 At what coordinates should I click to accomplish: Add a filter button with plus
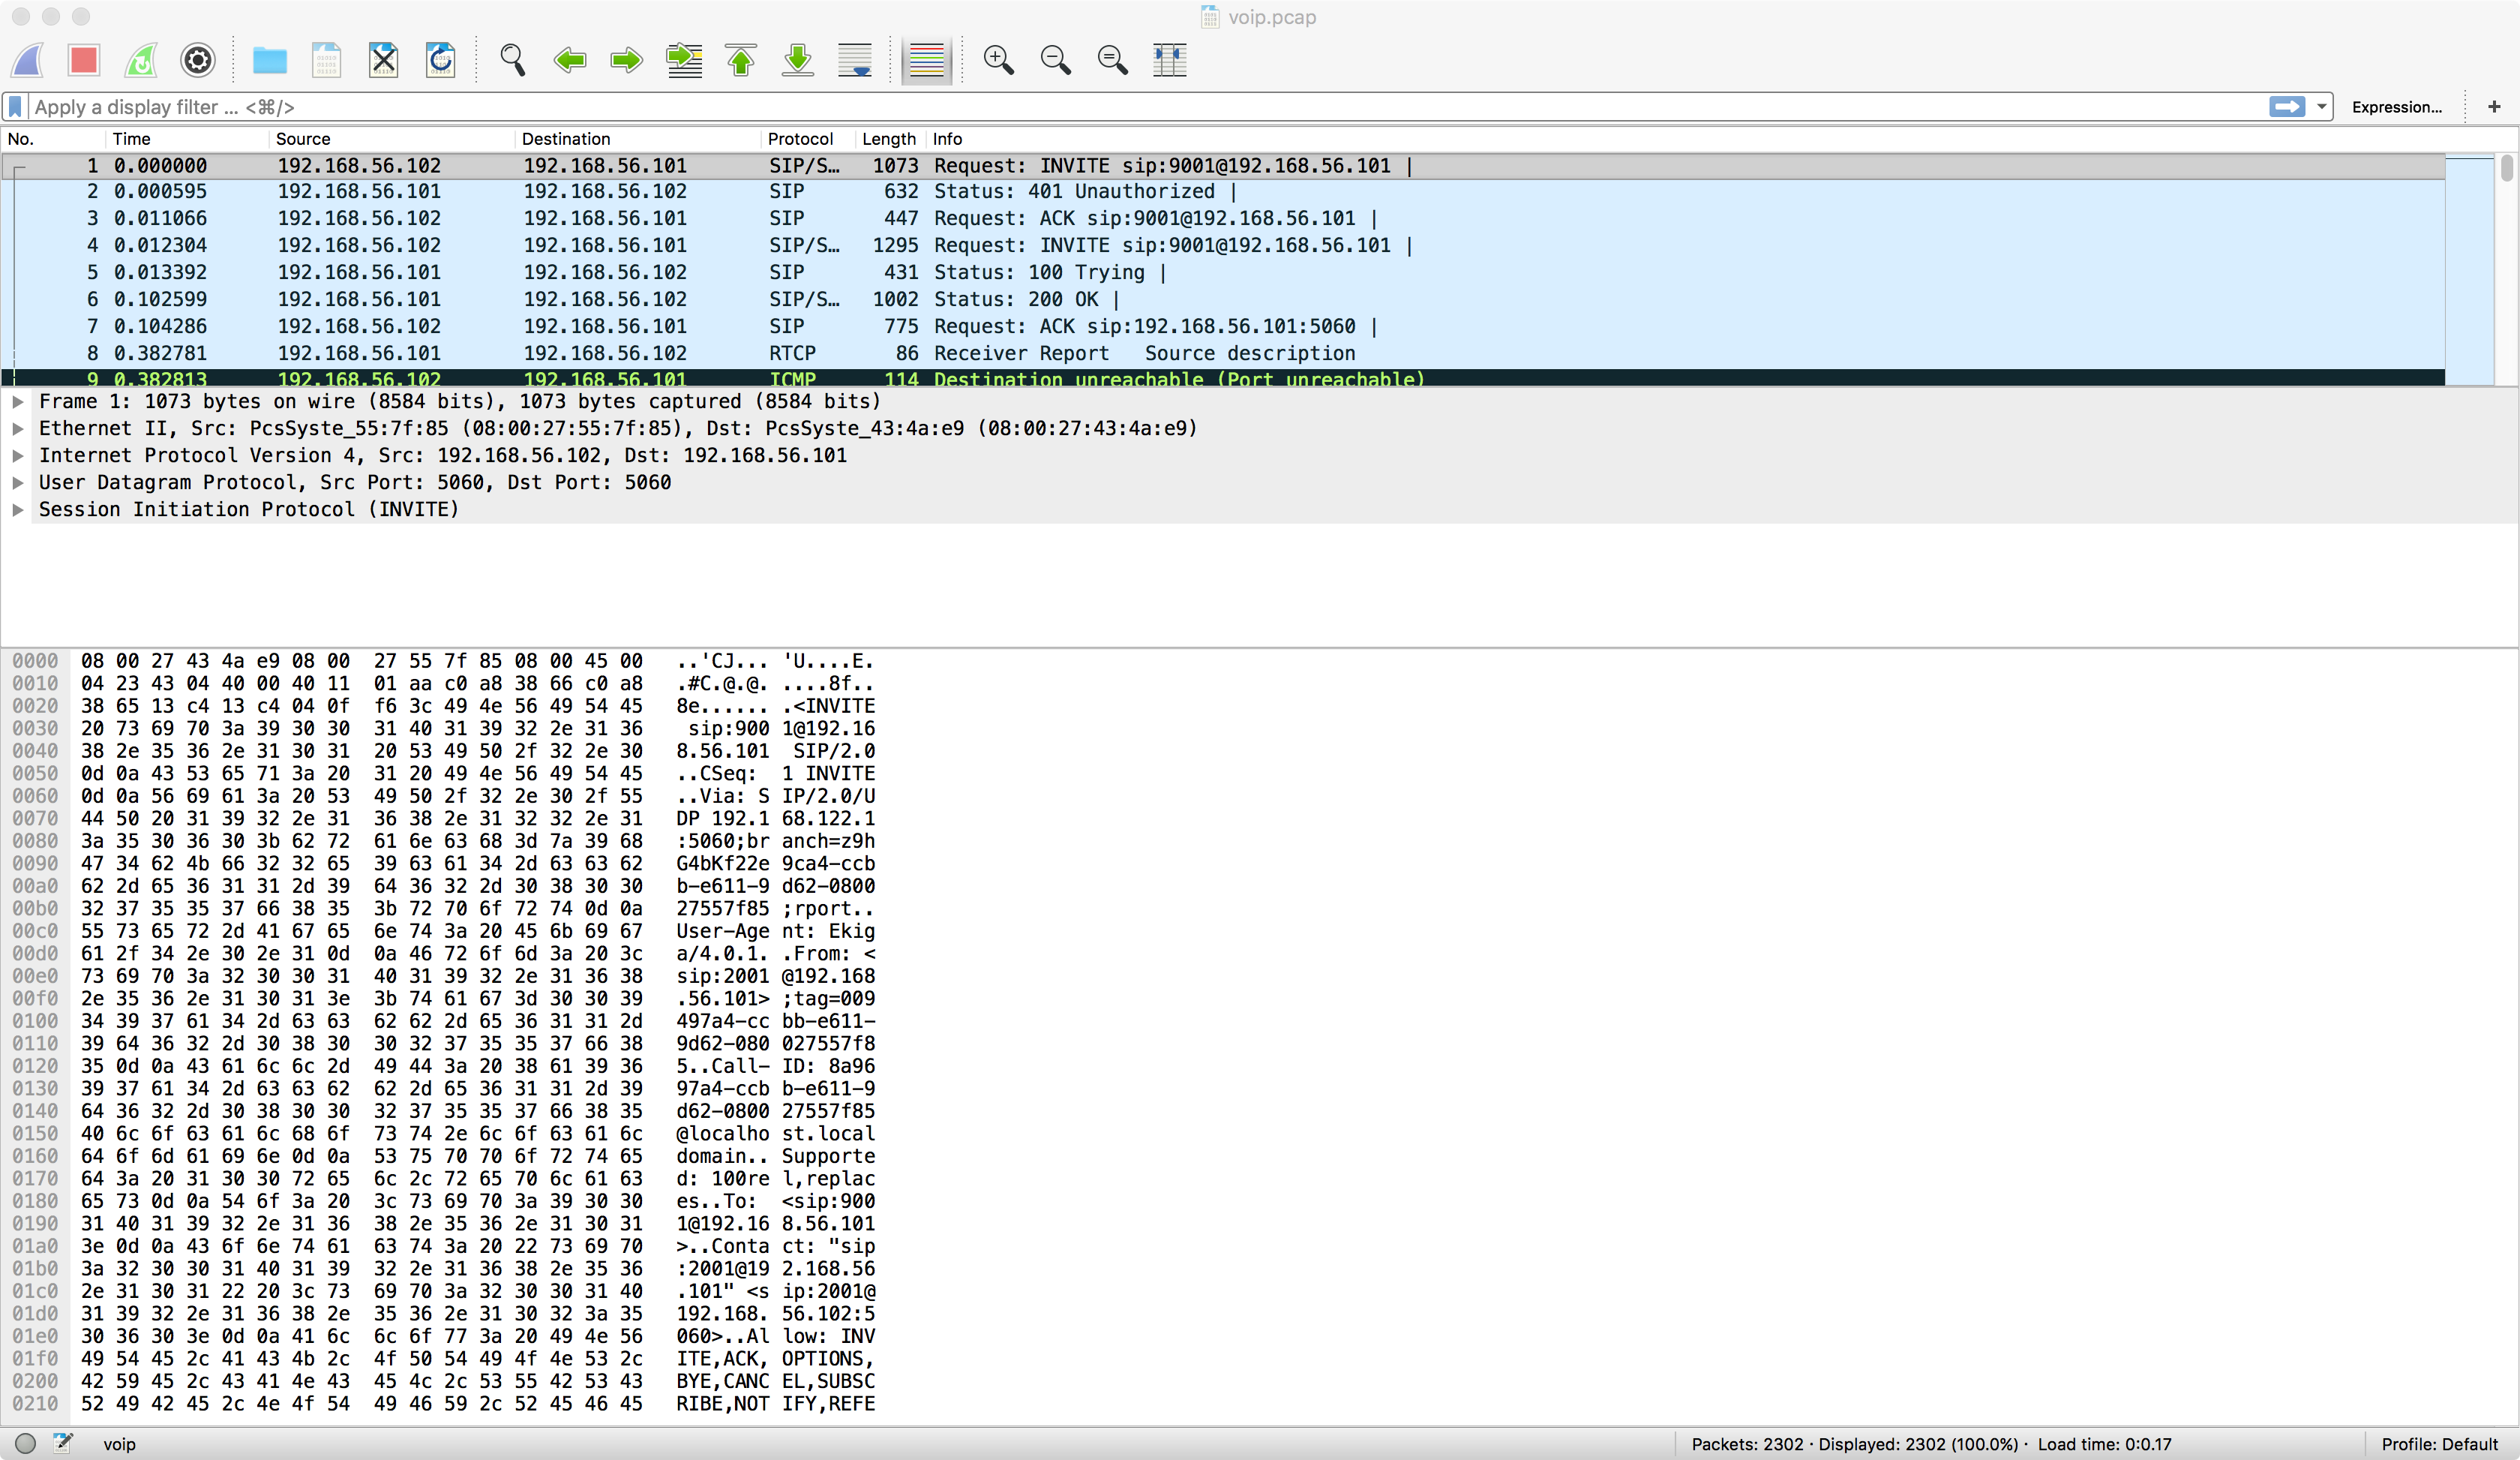(x=2494, y=107)
